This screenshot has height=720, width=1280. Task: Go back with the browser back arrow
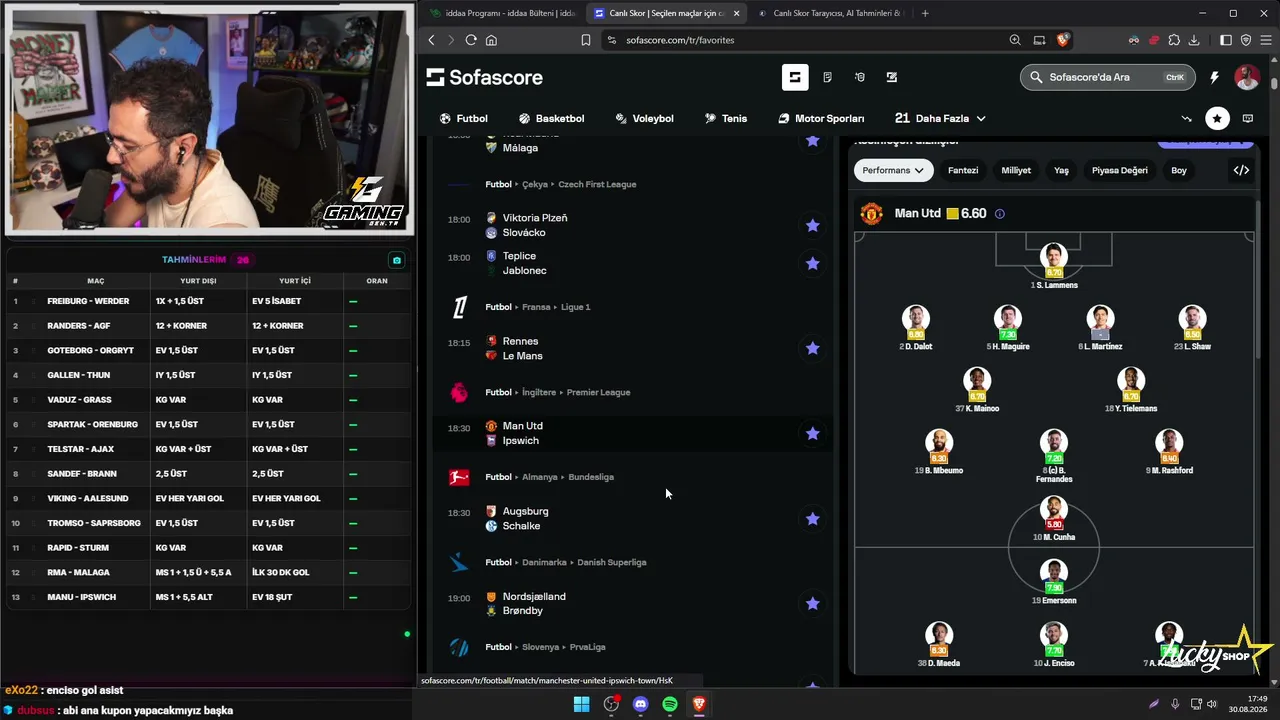(431, 40)
